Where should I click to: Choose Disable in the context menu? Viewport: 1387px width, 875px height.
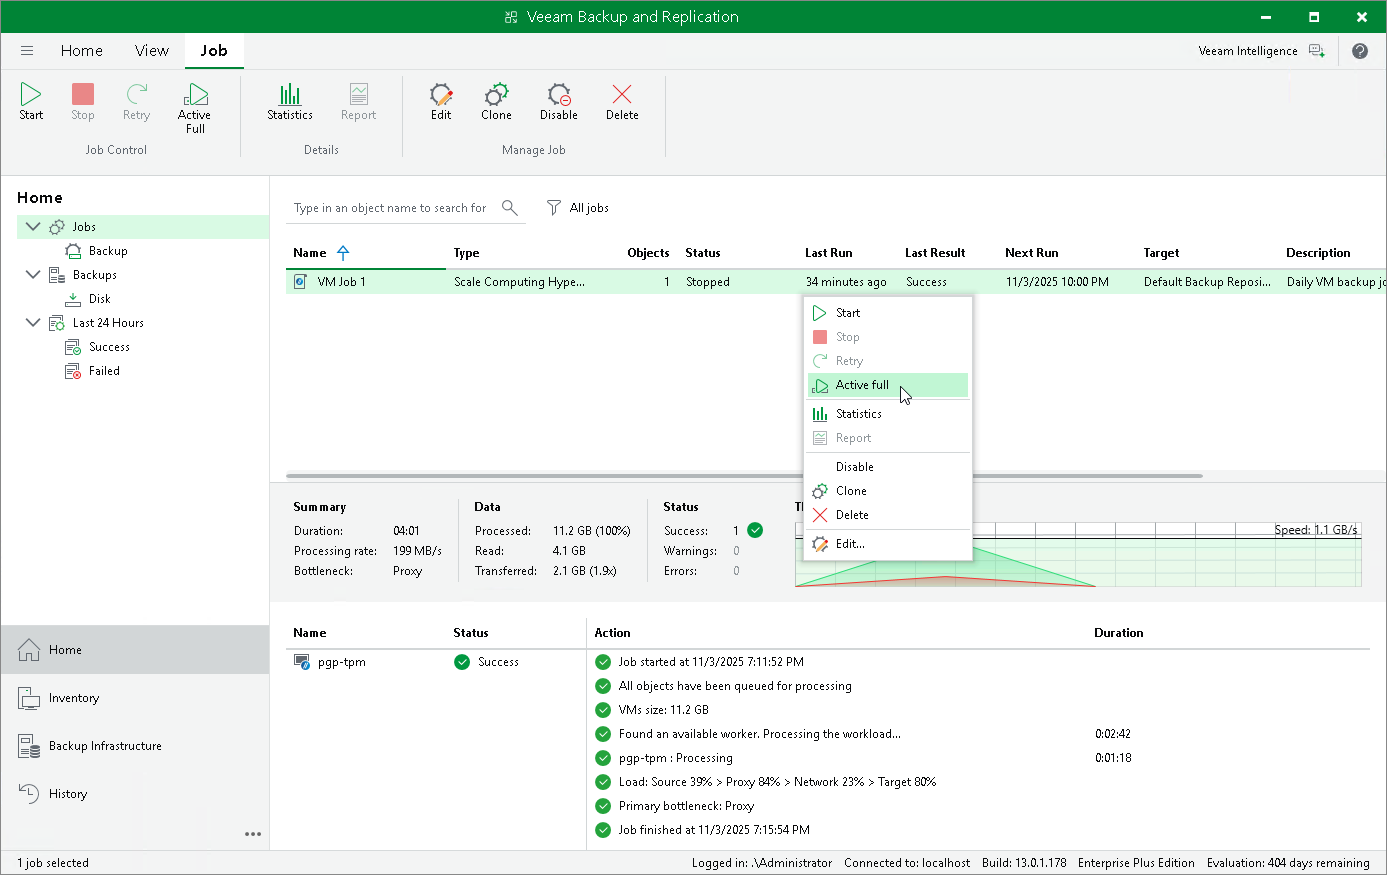point(888,467)
